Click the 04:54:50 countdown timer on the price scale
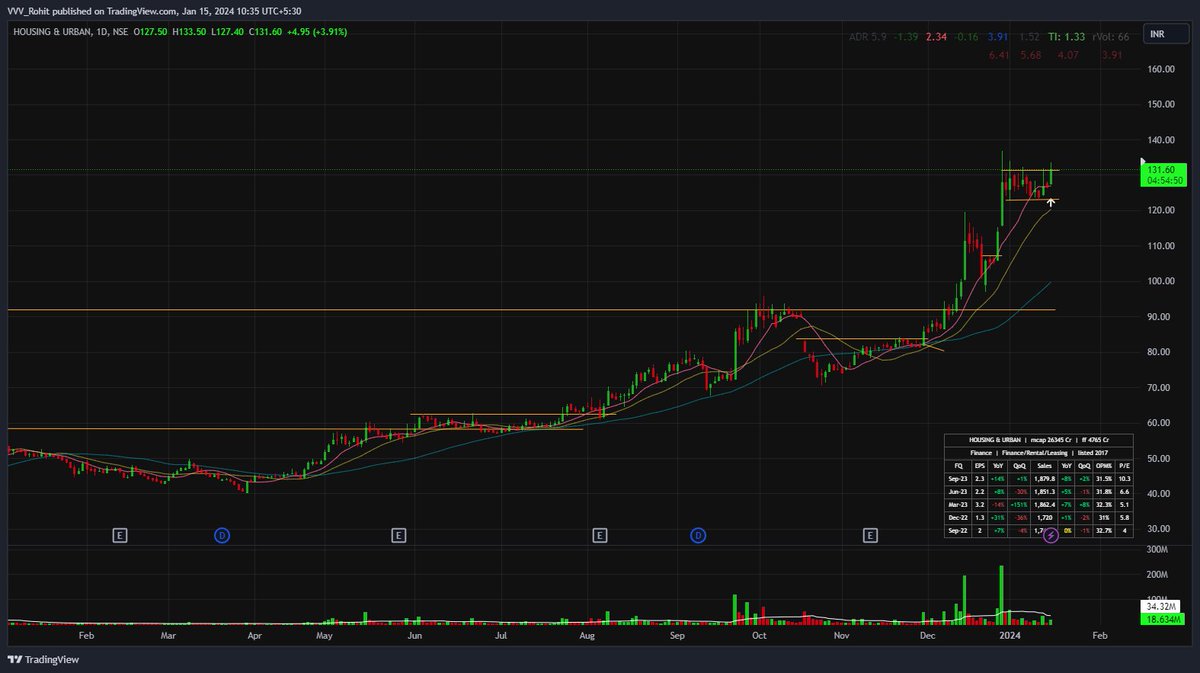This screenshot has width=1200, height=673. click(1163, 182)
